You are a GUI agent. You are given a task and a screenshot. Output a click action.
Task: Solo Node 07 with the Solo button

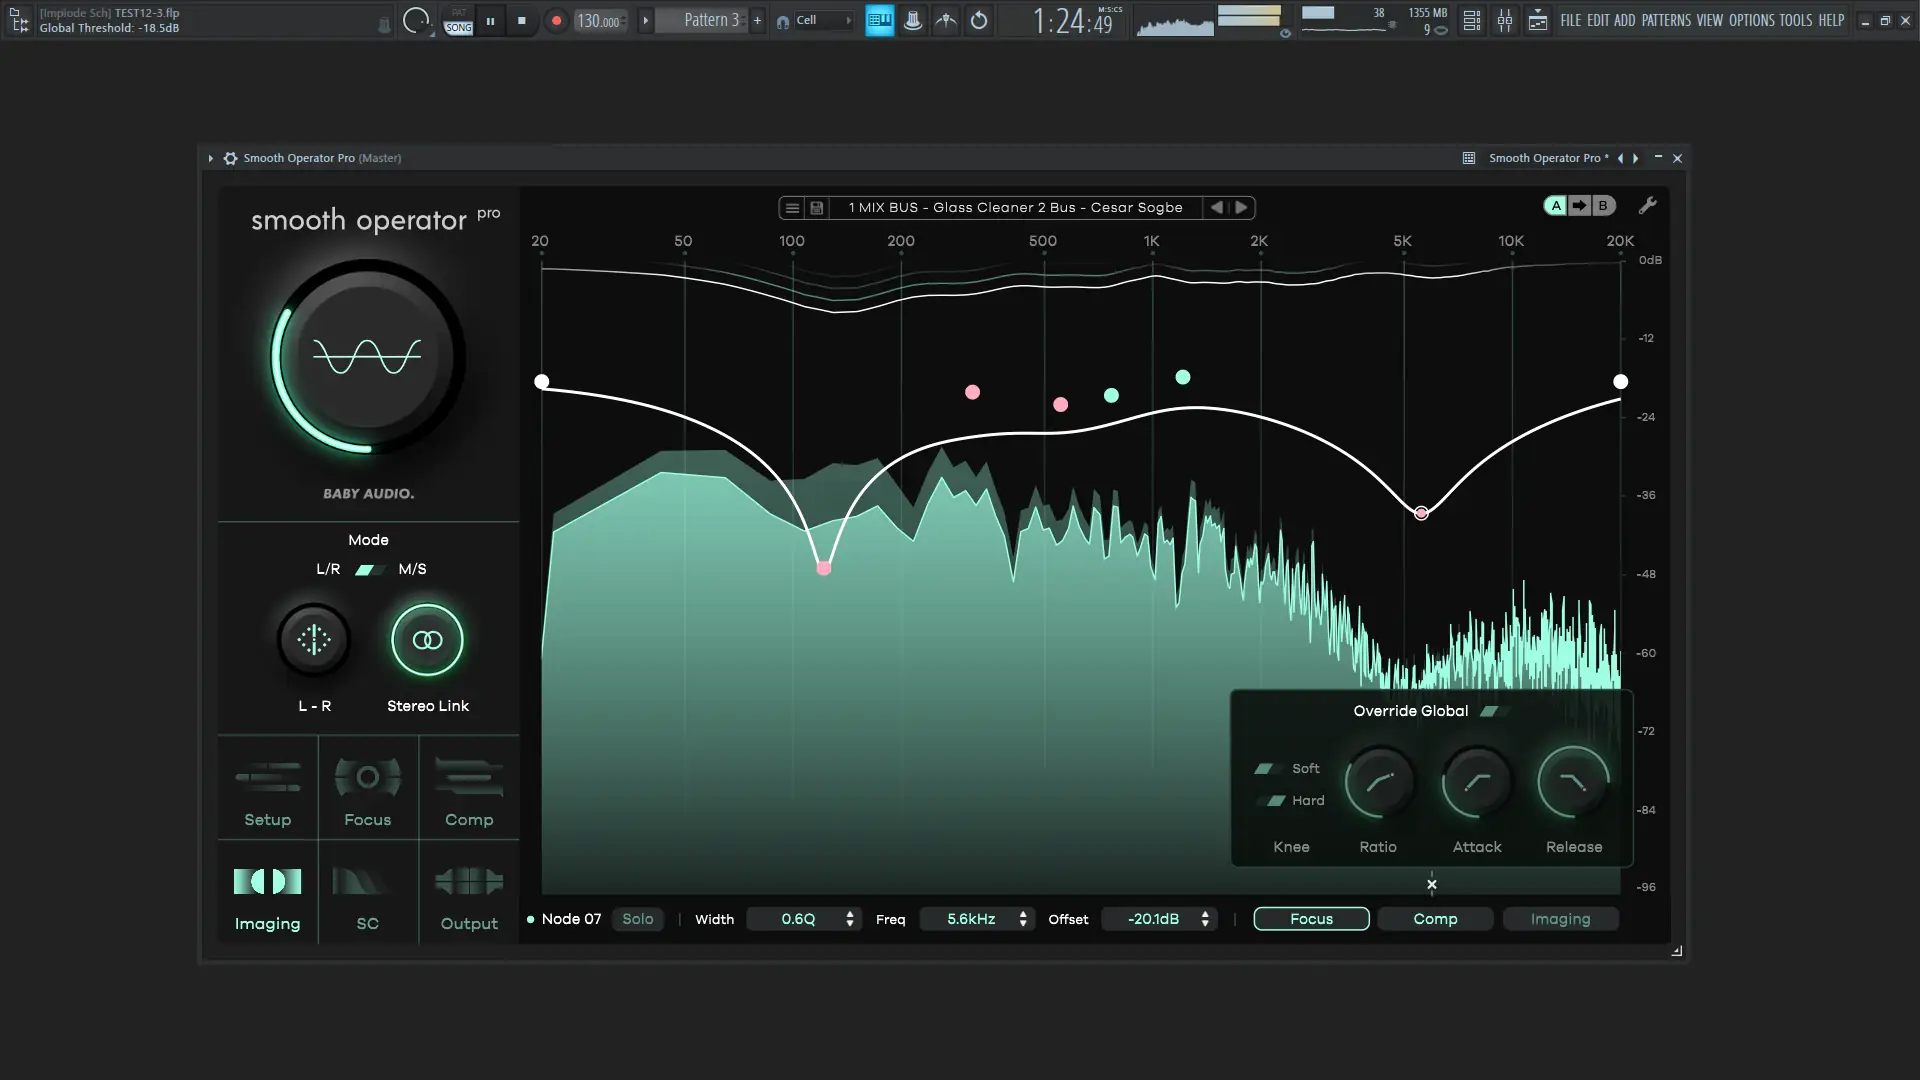tap(637, 919)
